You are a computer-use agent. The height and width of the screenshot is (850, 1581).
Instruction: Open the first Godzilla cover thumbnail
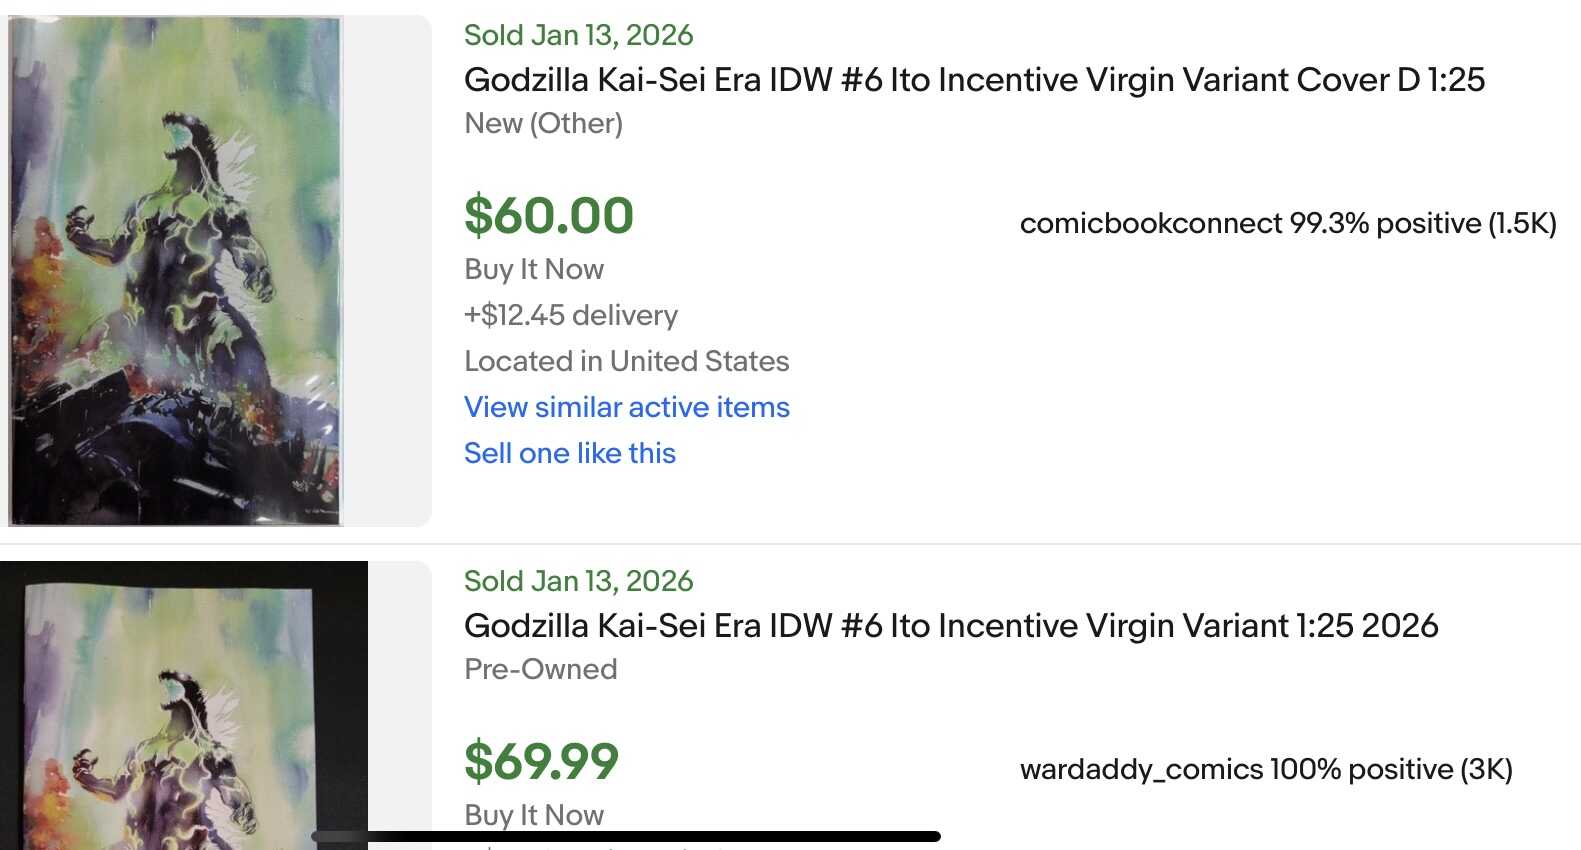pos(176,270)
